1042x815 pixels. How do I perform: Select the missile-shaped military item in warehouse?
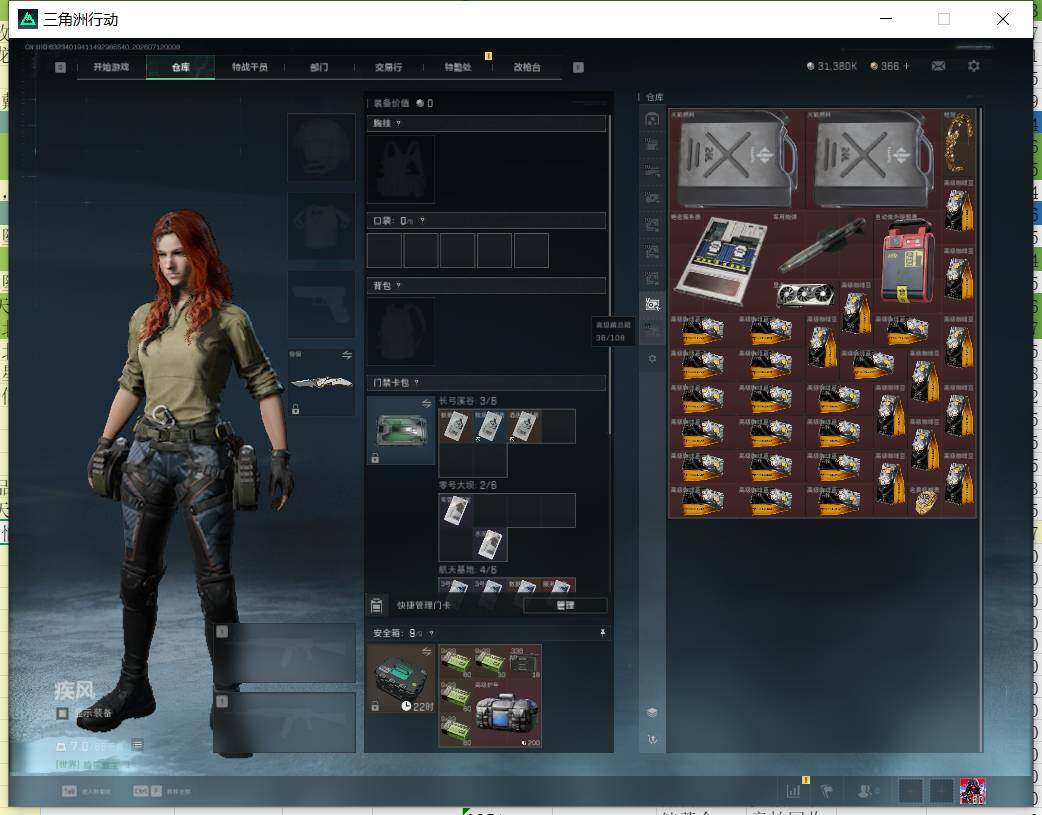click(823, 246)
